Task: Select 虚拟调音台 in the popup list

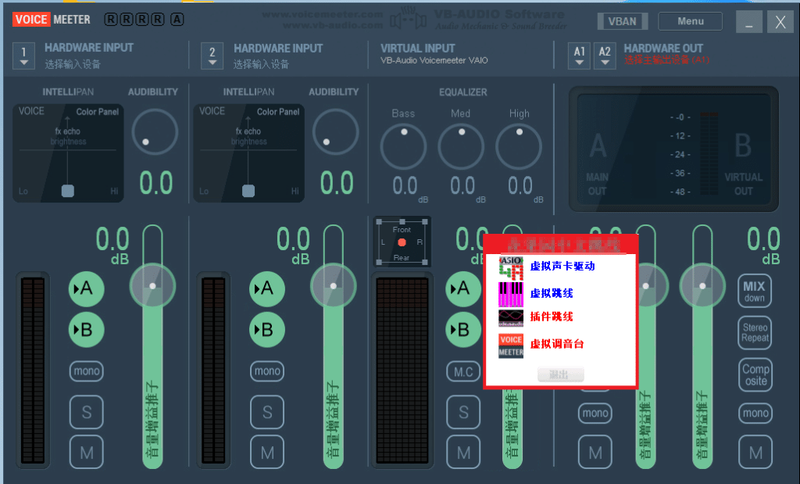Action: pos(557,344)
